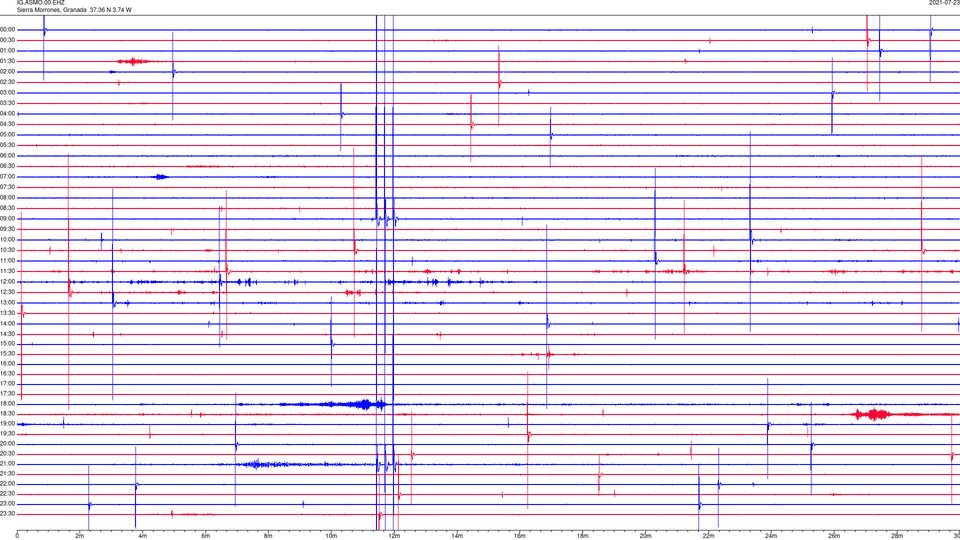Select the 4m tick label on minute axis
Screen dimensions: 960x540
point(143,536)
